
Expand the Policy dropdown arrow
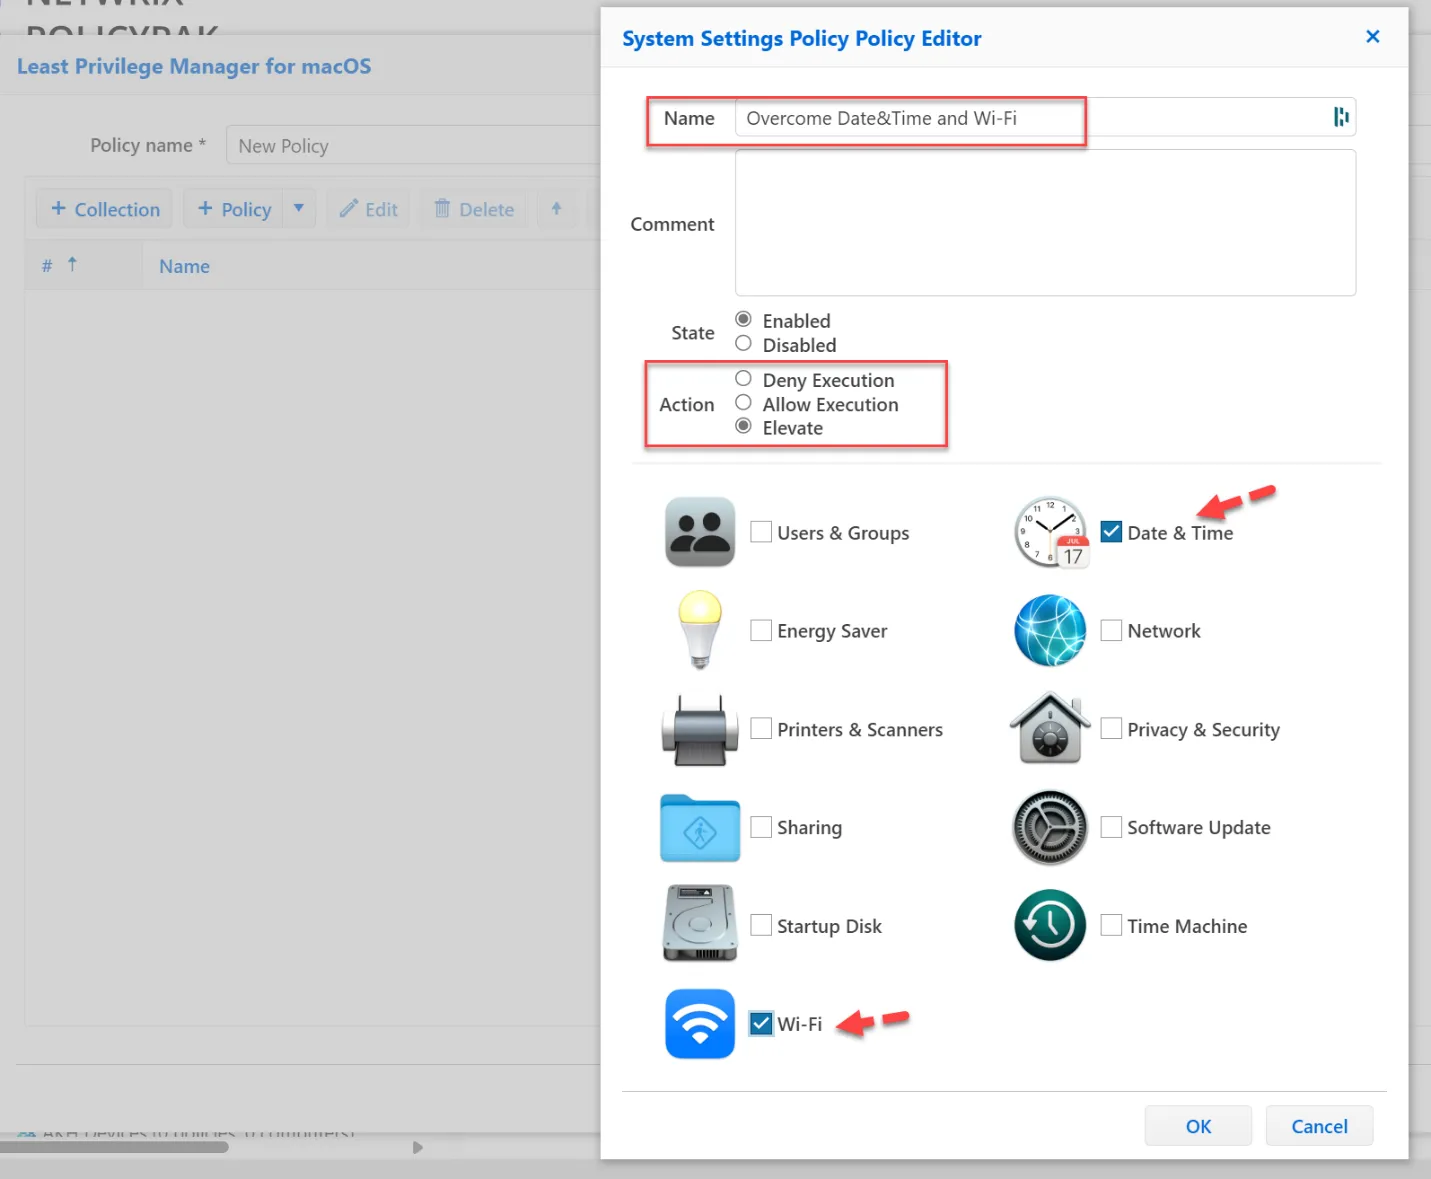pyautogui.click(x=298, y=208)
